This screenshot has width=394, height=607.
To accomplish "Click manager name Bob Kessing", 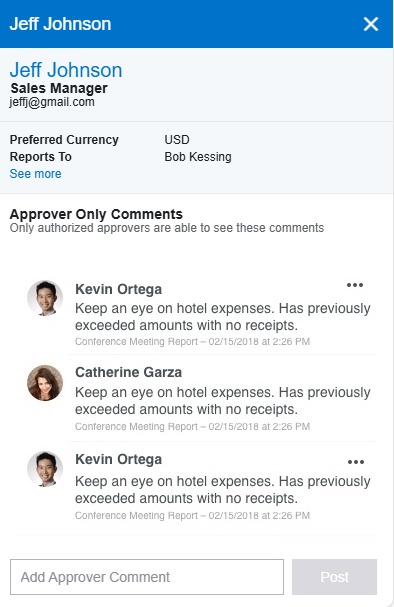I will point(198,157).
